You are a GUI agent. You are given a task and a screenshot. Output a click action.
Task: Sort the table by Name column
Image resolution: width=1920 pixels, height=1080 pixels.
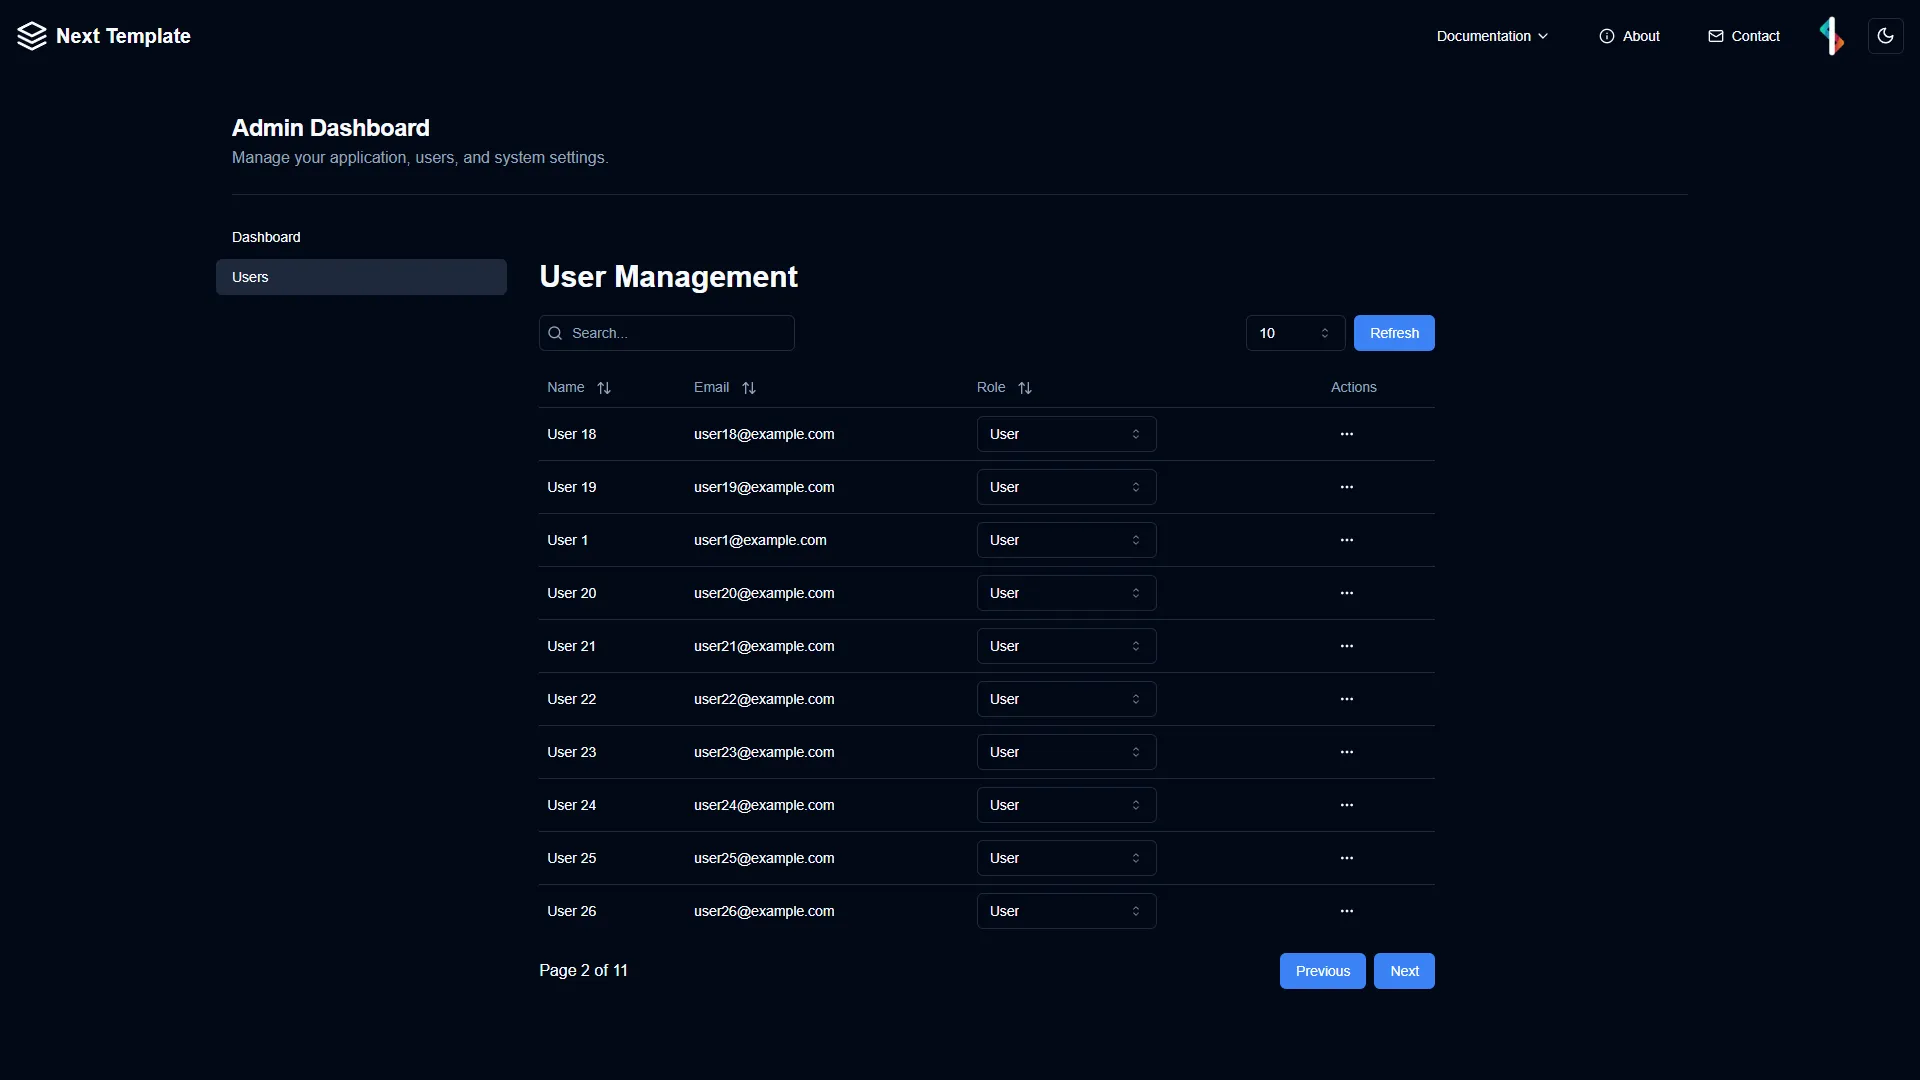pos(604,387)
